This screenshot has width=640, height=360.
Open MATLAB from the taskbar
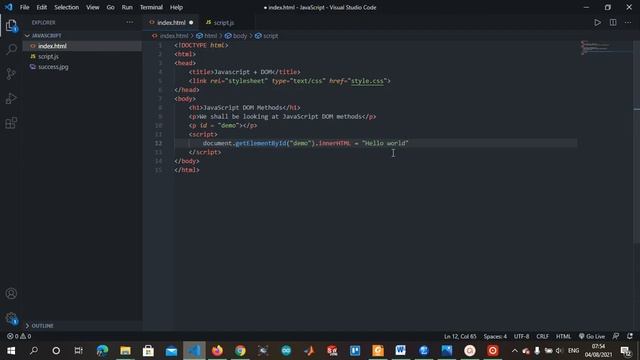coord(309,351)
